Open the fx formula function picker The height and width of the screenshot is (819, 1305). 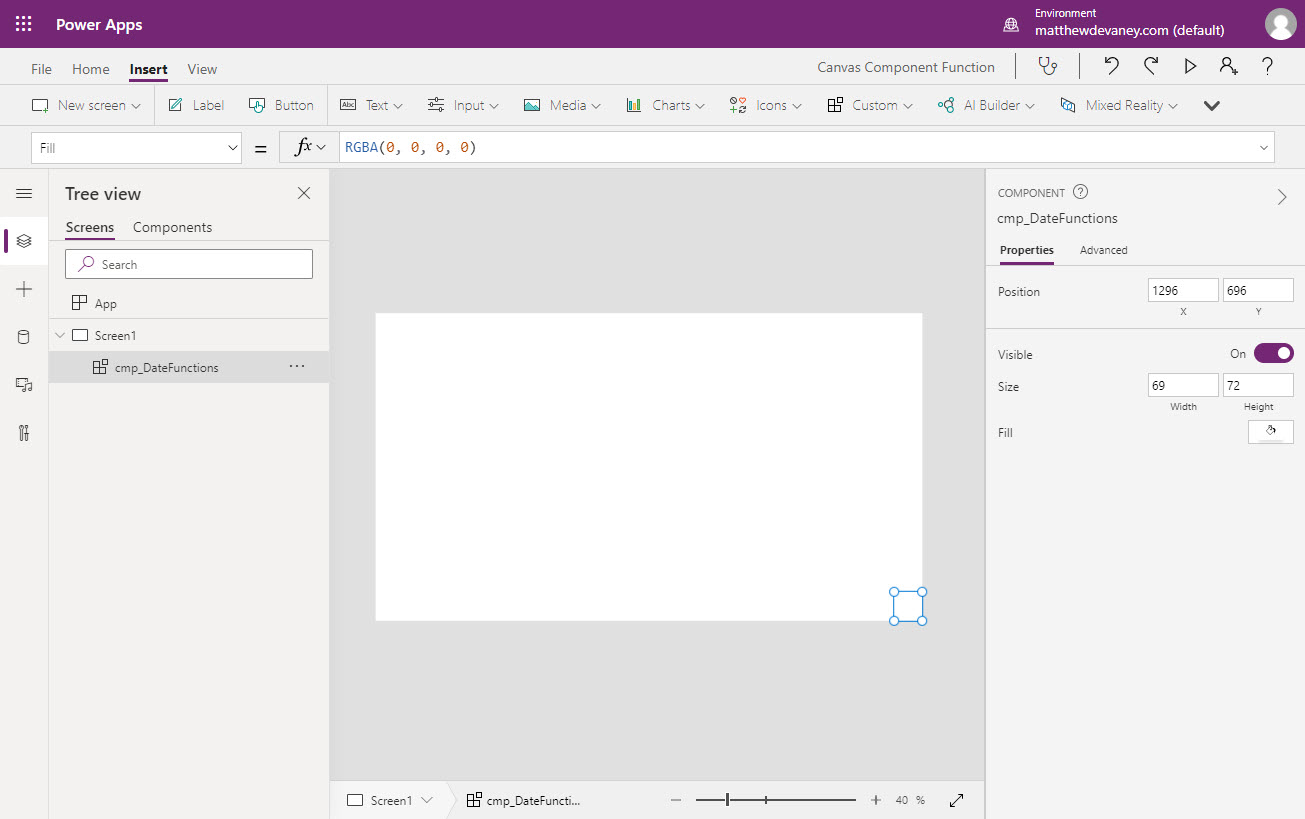[308, 147]
